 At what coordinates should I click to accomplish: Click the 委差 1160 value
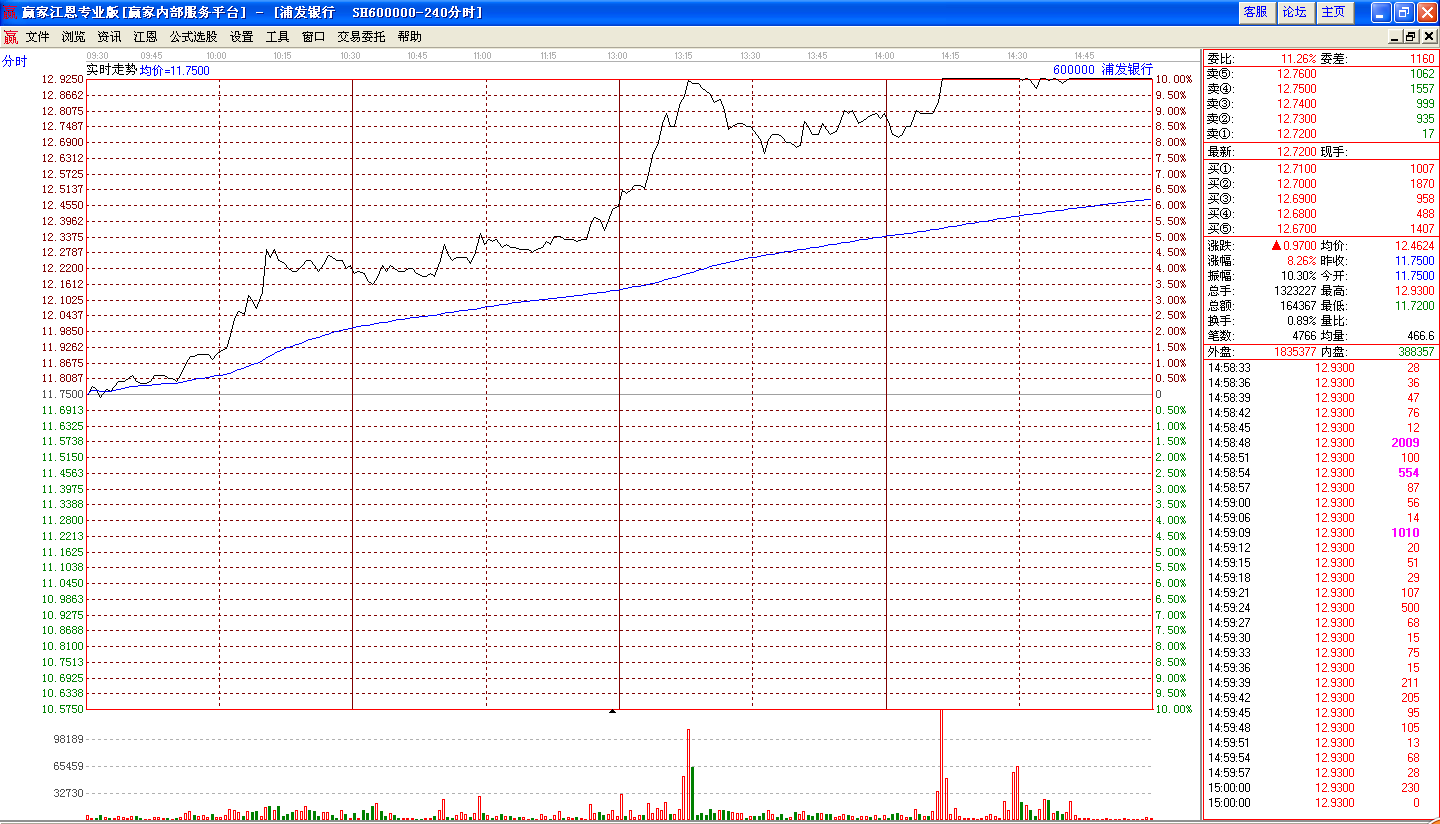(x=1422, y=59)
